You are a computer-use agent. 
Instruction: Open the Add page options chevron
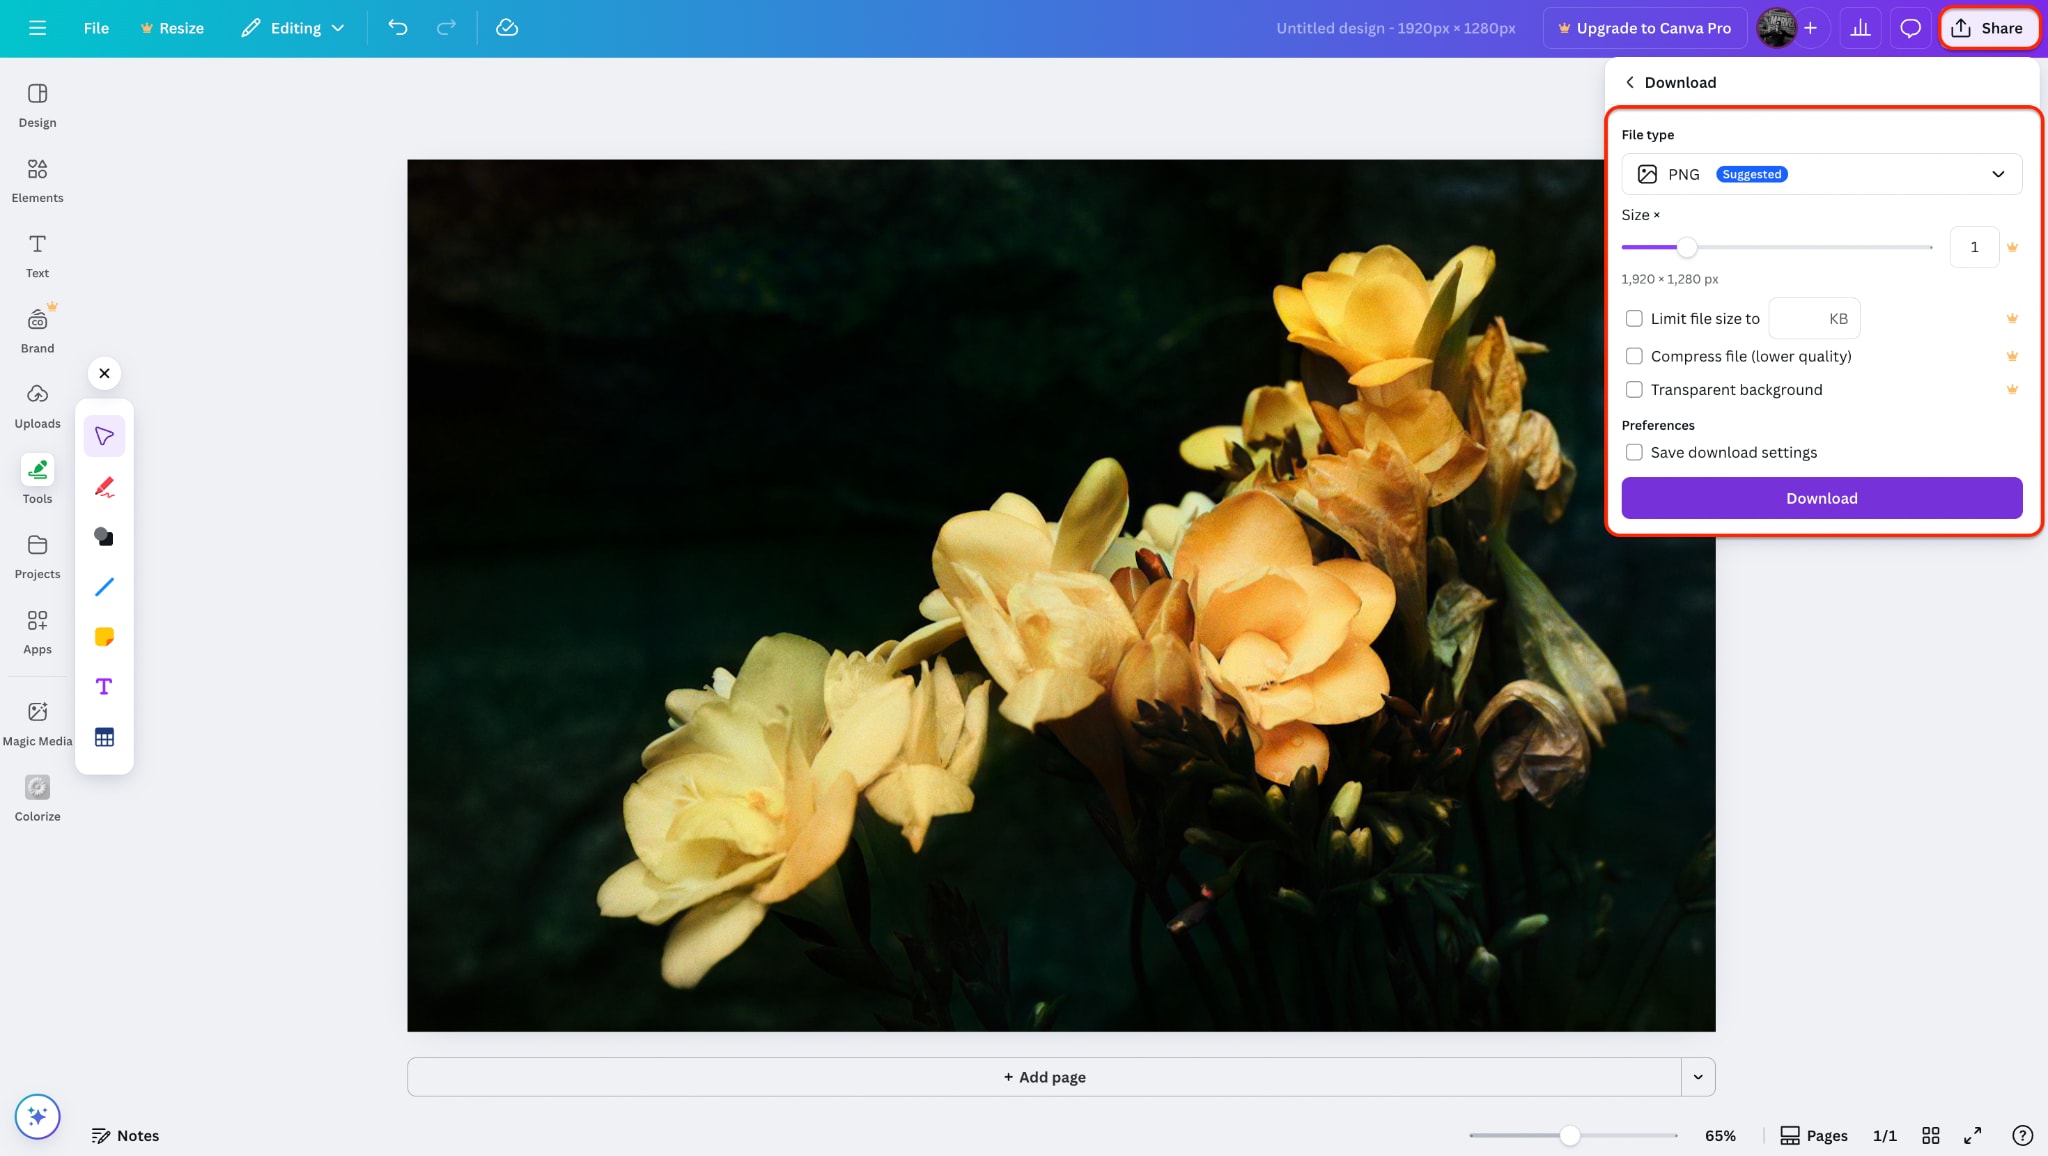tap(1698, 1077)
